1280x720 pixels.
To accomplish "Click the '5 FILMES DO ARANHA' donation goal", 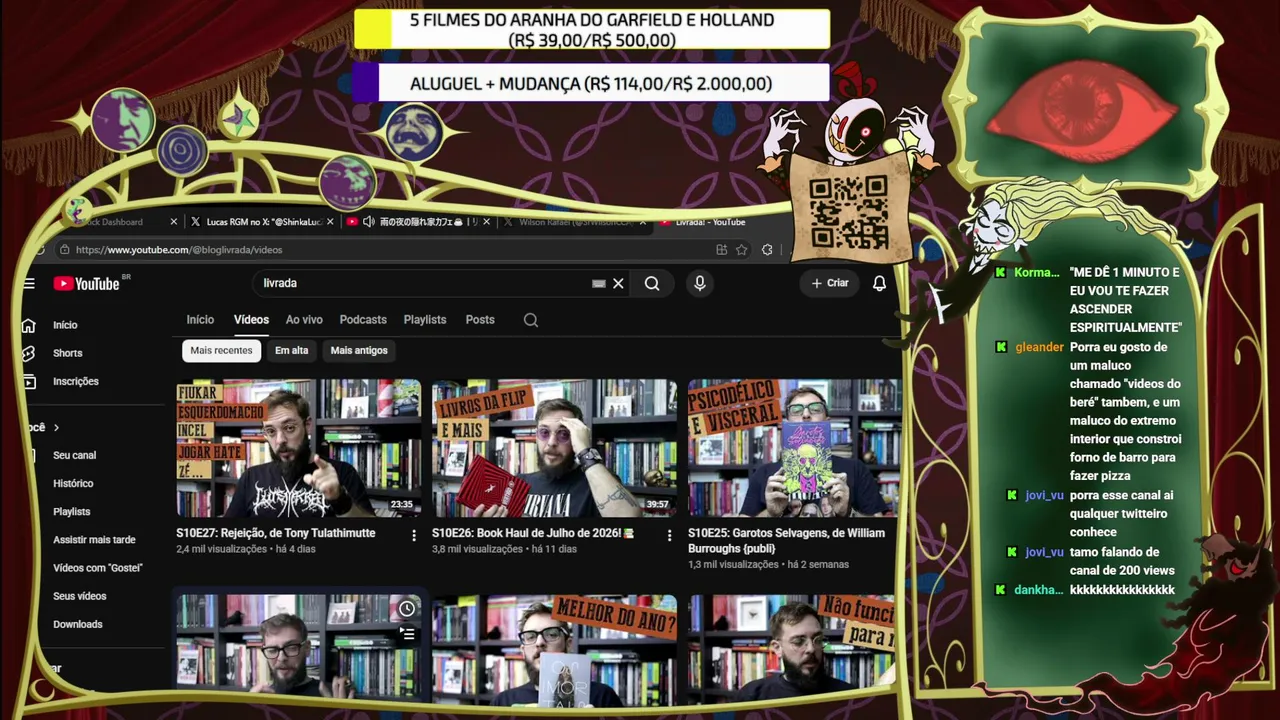I will (592, 30).
